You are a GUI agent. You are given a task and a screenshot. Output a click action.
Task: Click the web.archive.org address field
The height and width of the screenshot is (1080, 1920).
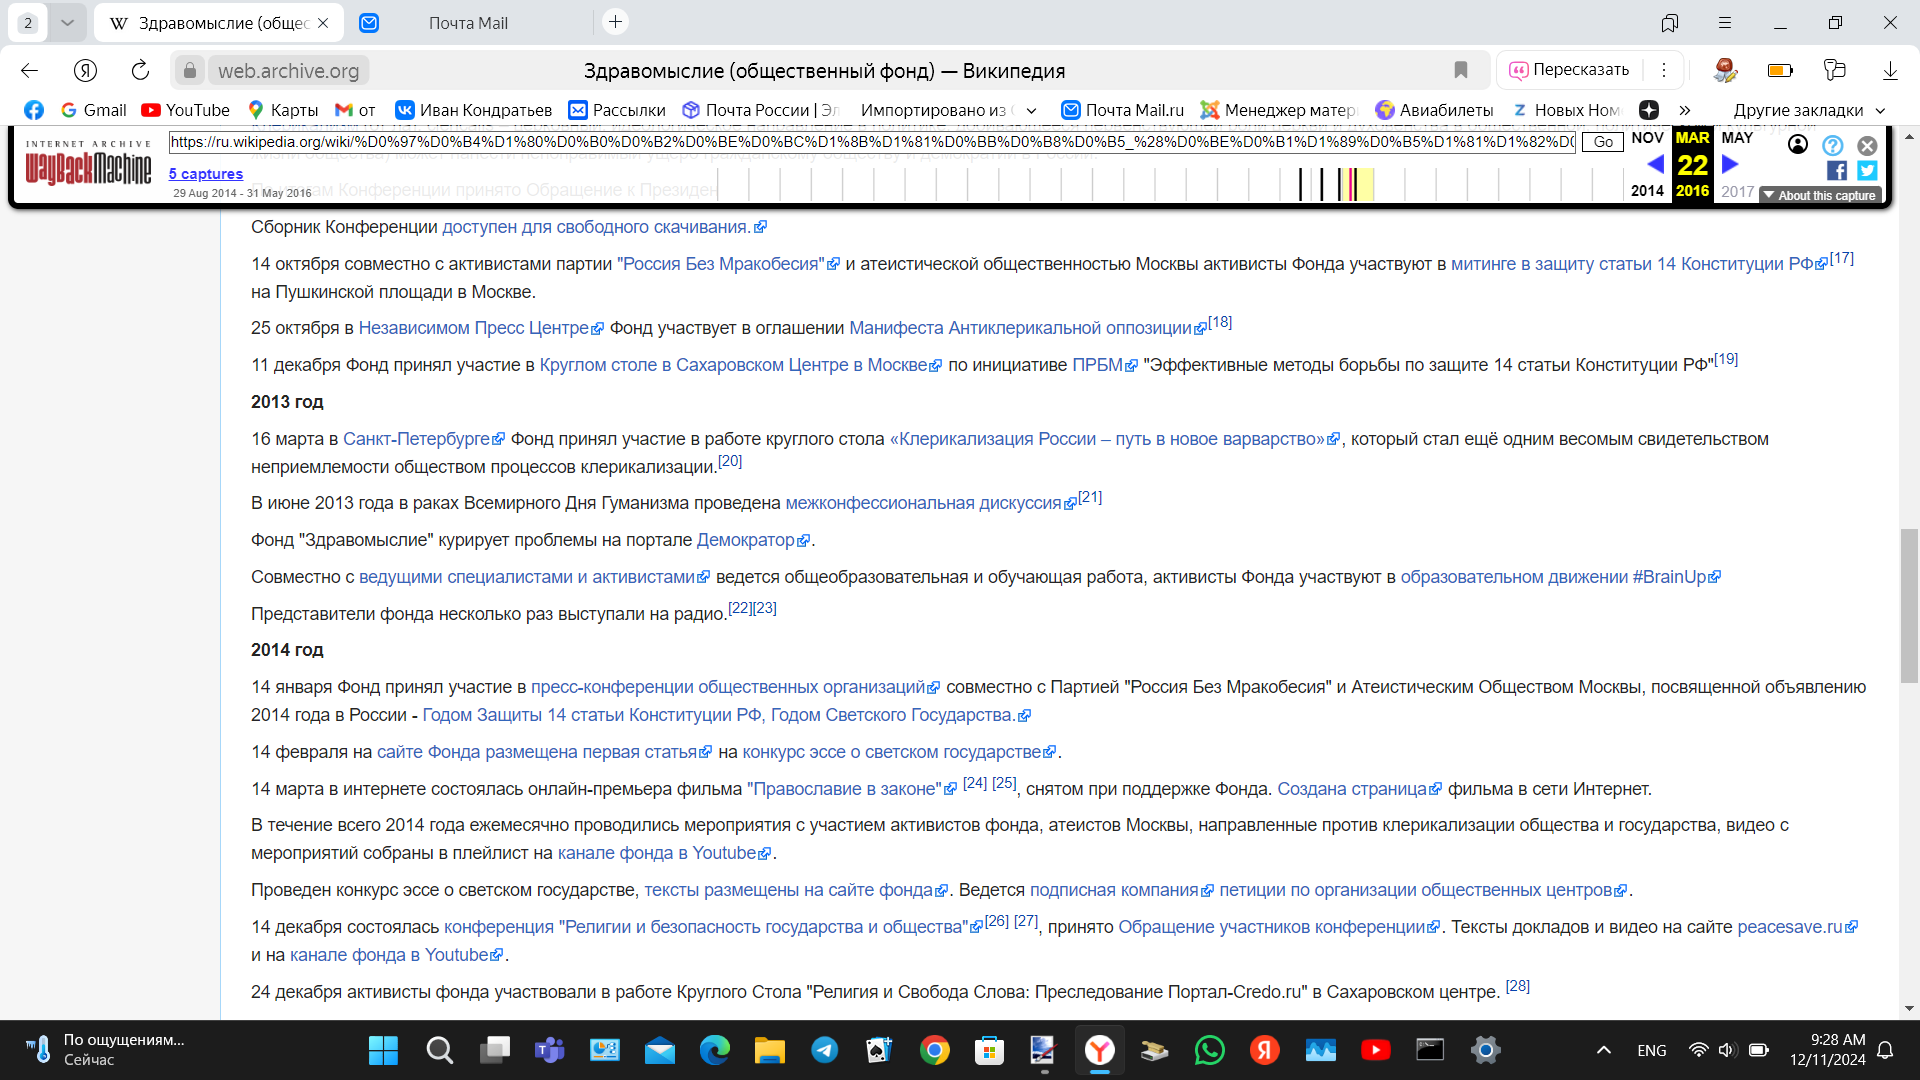tap(288, 70)
